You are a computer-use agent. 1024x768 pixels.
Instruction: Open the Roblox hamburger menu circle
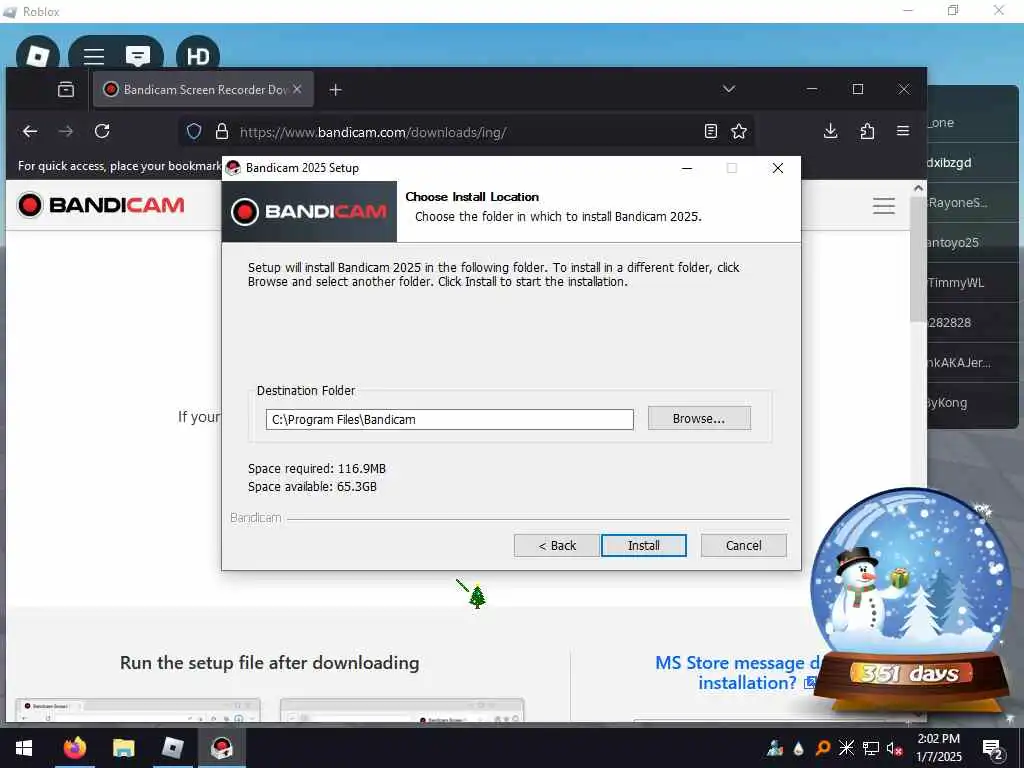coord(93,56)
